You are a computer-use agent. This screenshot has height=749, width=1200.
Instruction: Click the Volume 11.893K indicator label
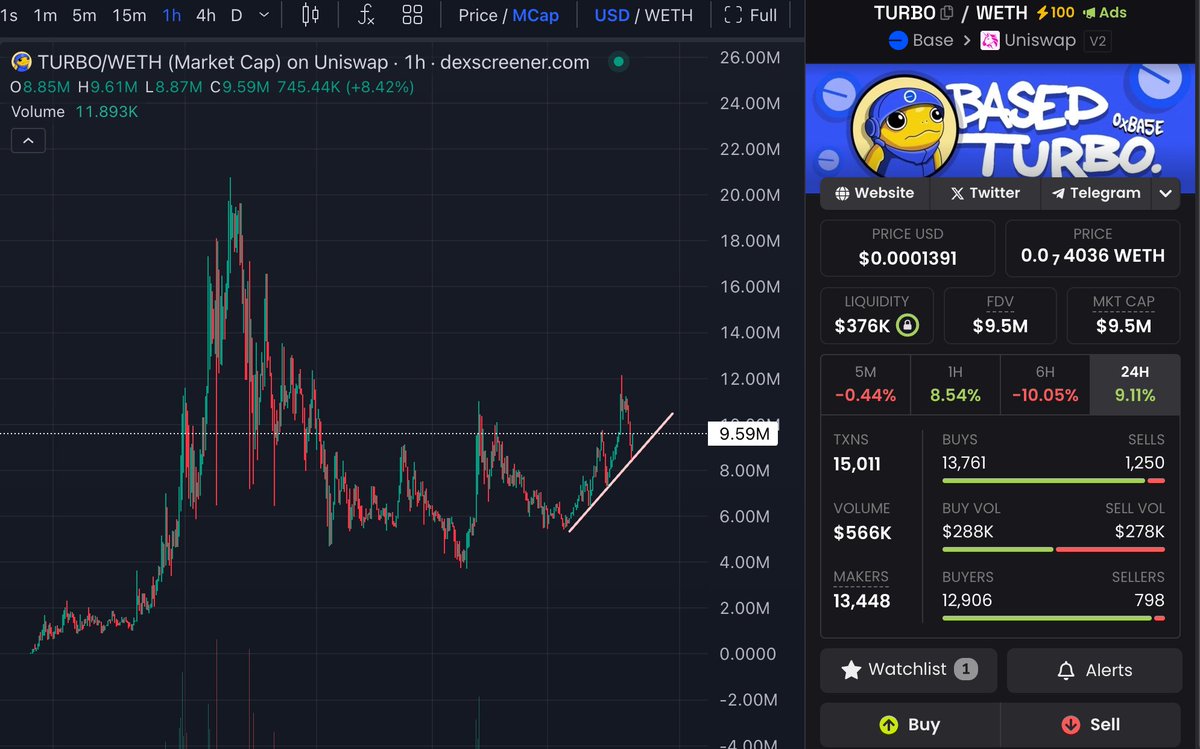[75, 112]
